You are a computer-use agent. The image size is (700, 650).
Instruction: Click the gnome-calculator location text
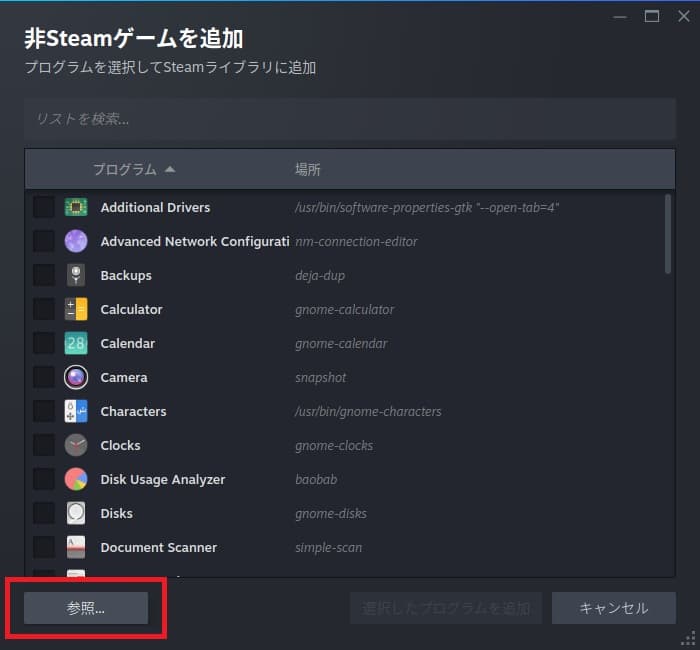(345, 310)
